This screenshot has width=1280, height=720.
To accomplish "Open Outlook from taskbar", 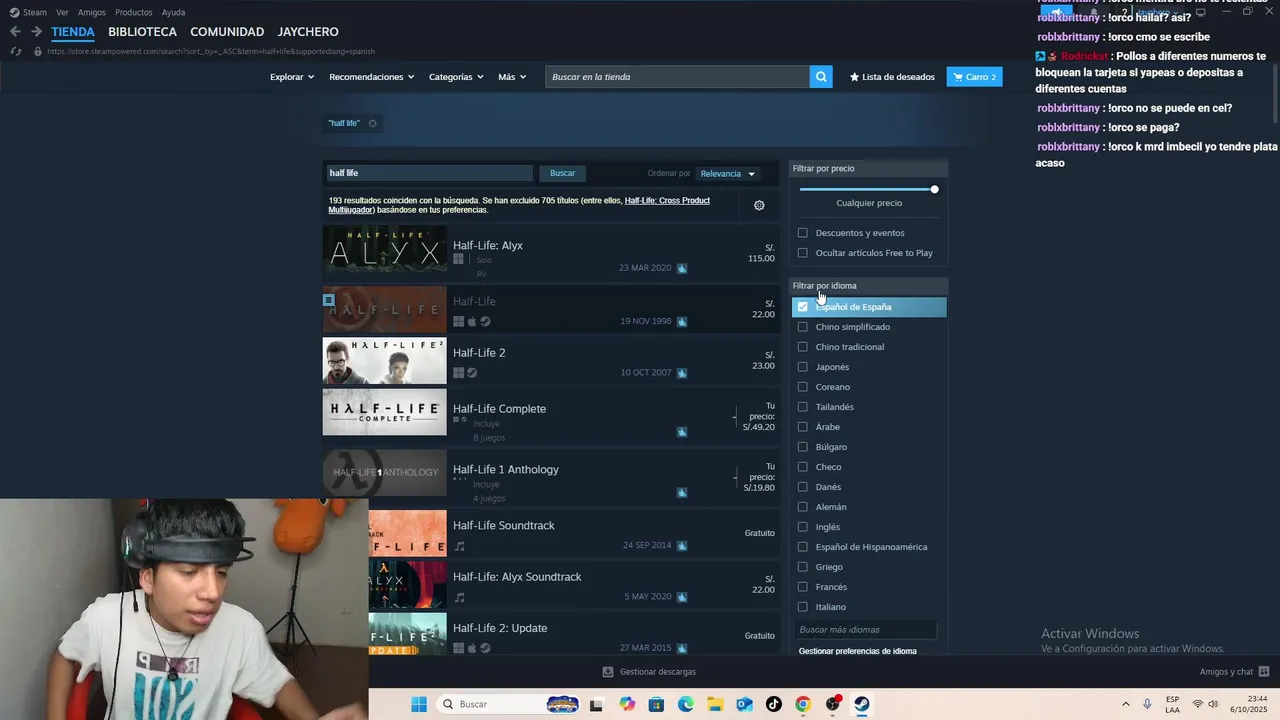I will point(744,704).
